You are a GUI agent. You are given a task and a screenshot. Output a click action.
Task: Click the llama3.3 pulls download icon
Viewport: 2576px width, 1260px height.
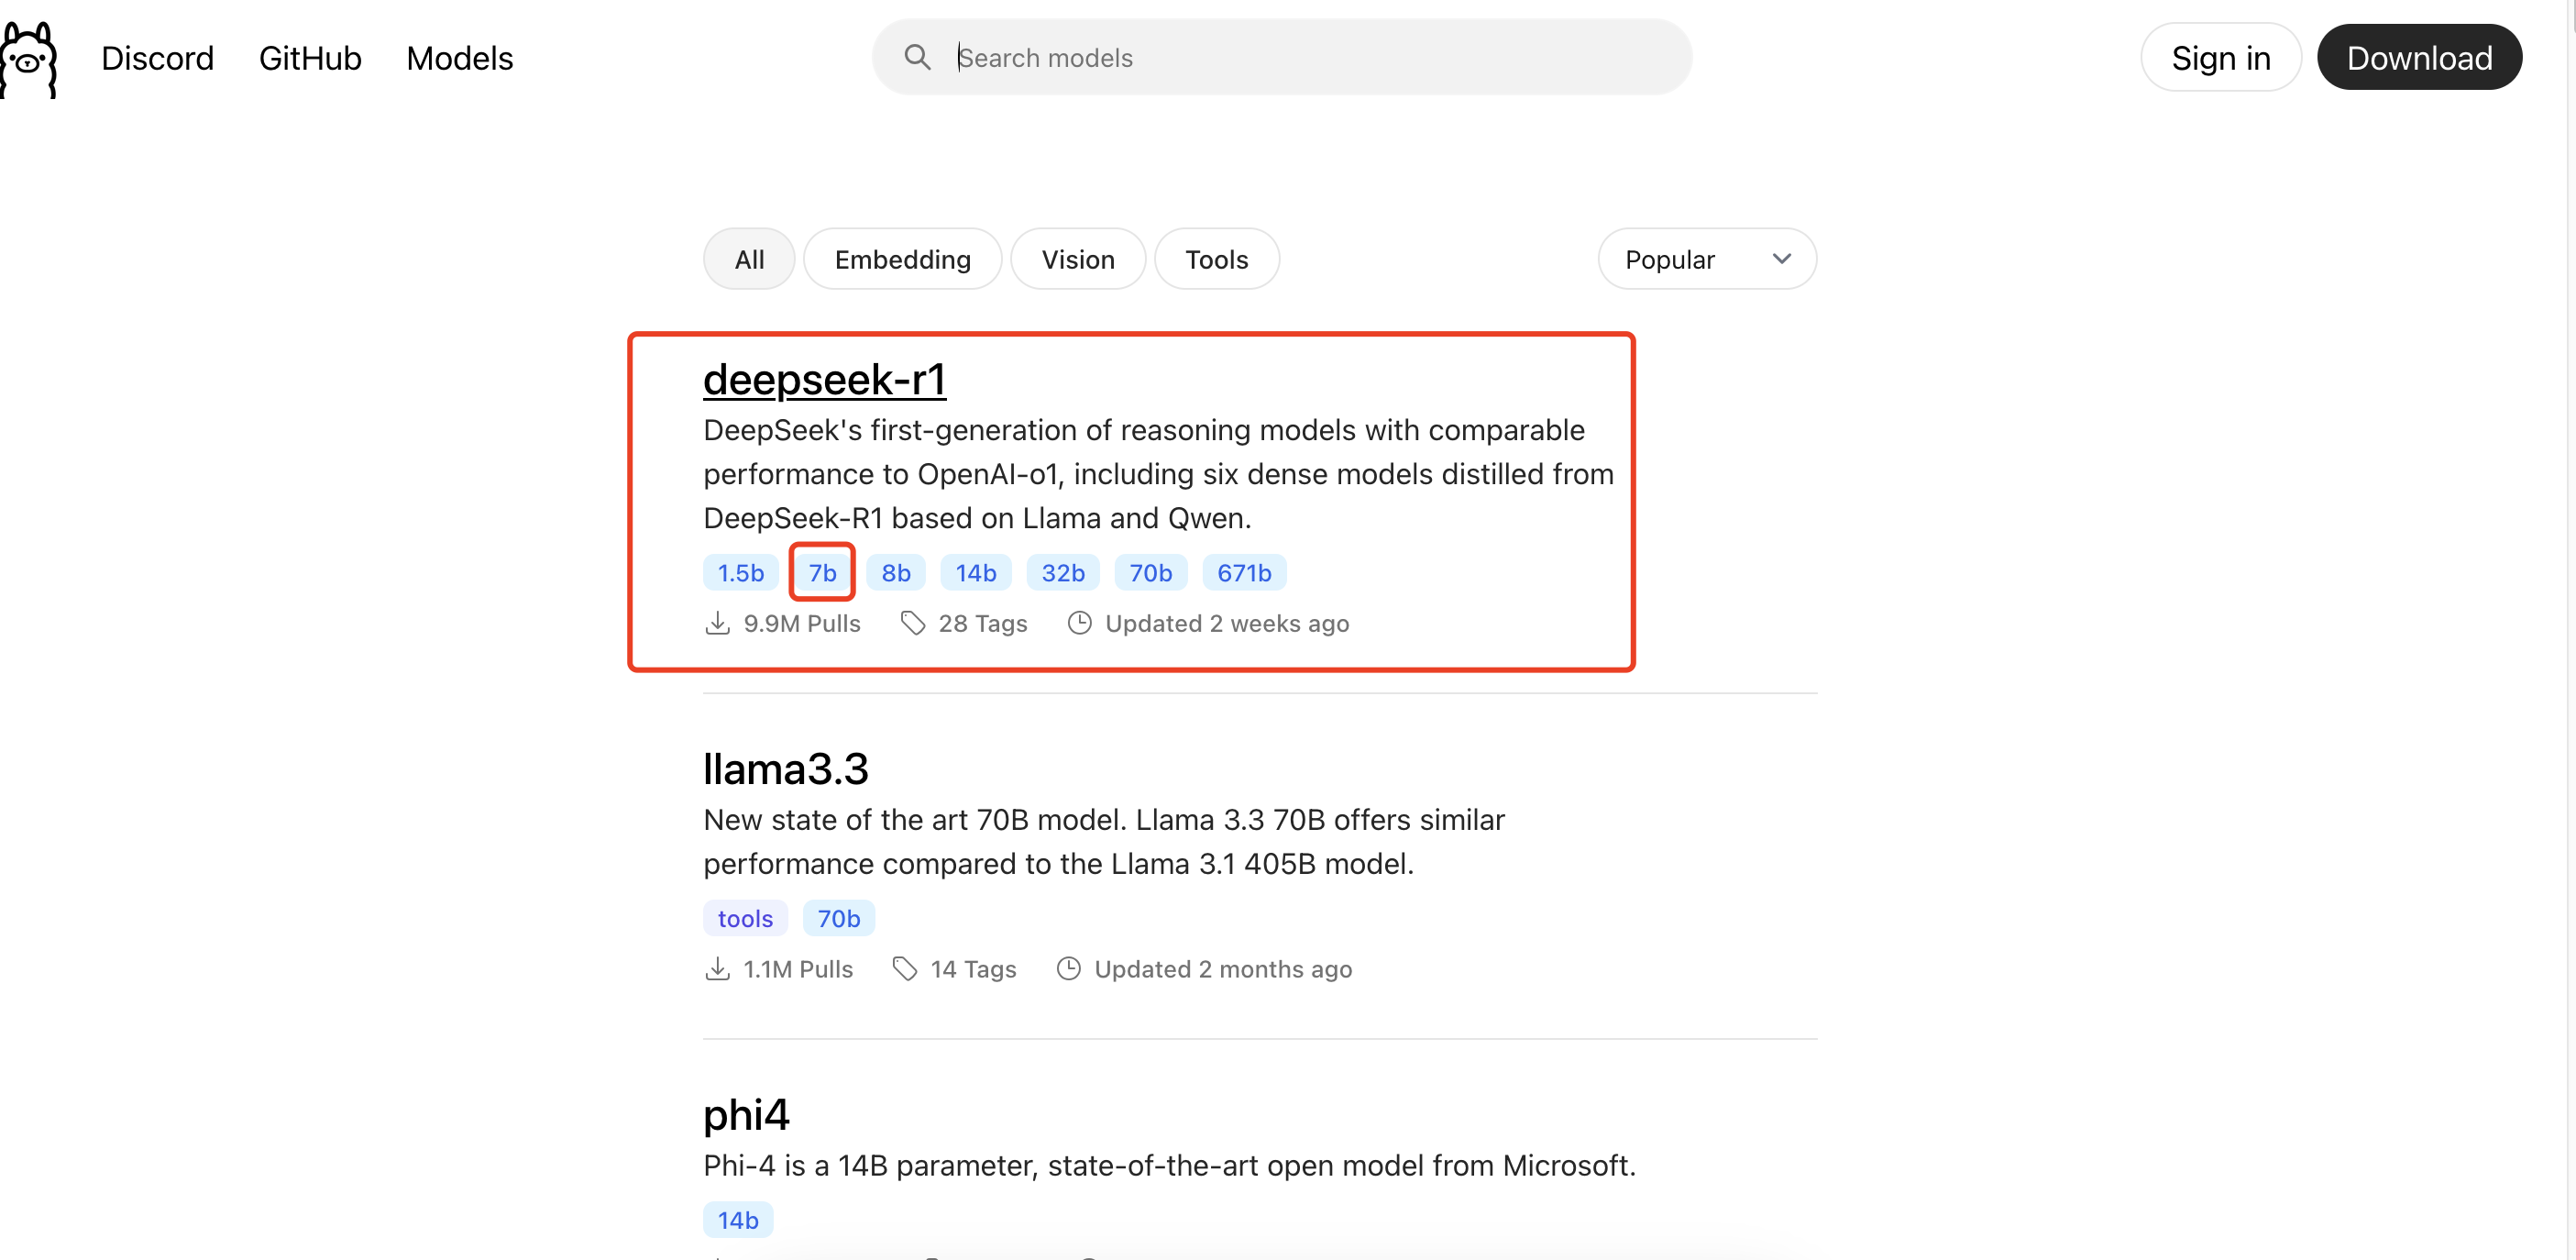coord(717,969)
